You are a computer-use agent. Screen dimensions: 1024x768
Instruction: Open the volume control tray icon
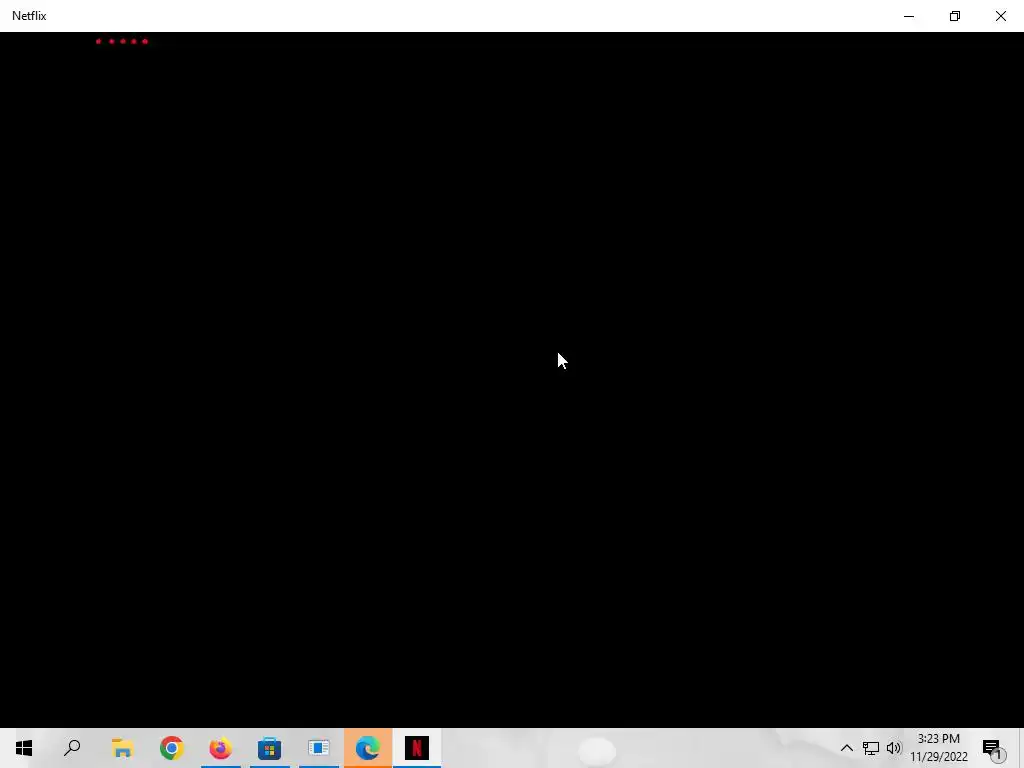pos(893,748)
